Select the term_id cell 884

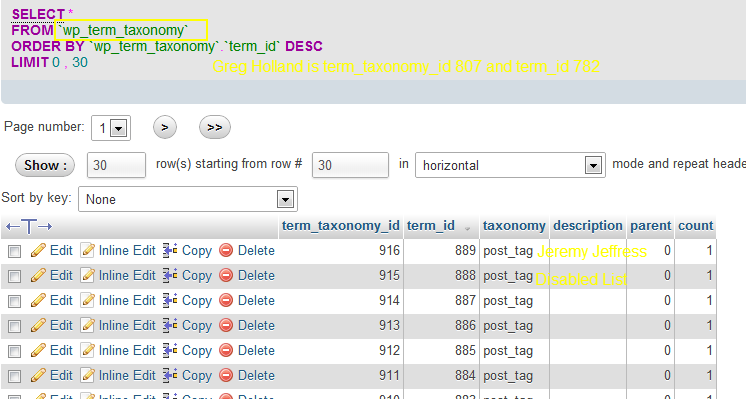(x=442, y=375)
